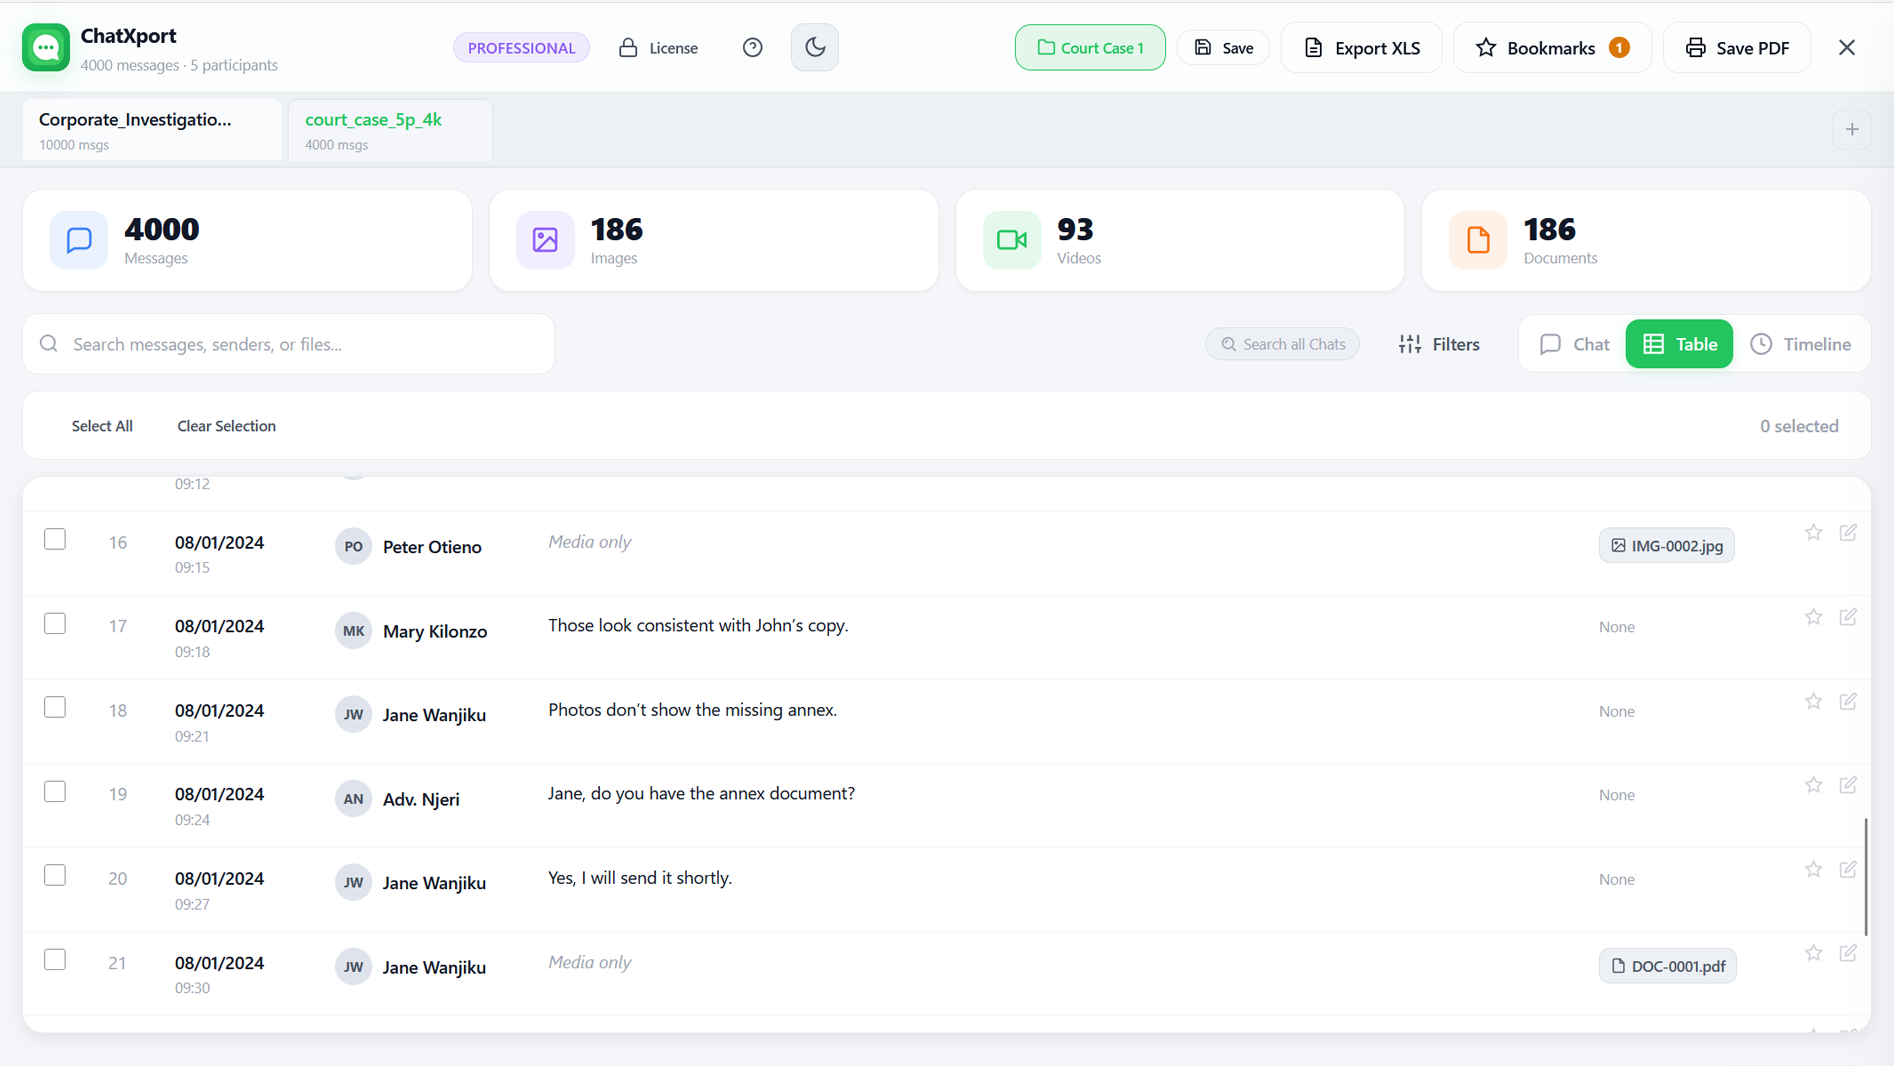The height and width of the screenshot is (1066, 1894).
Task: Bookmark message 20 with star icon
Action: click(1813, 869)
